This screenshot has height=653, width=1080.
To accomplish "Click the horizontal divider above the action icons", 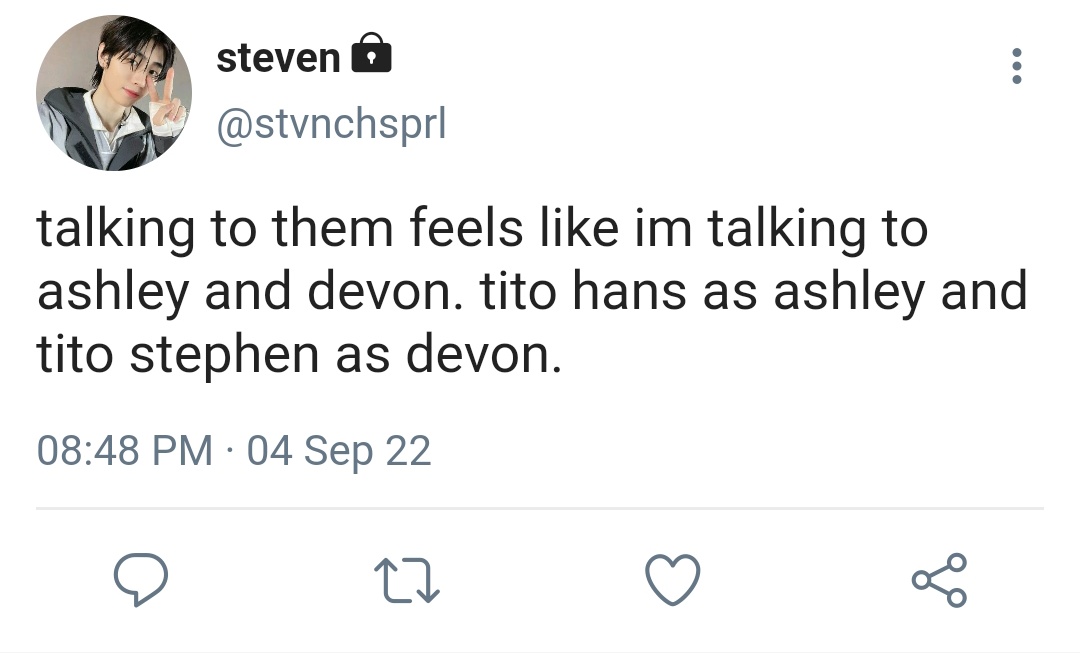I will coord(540,508).
